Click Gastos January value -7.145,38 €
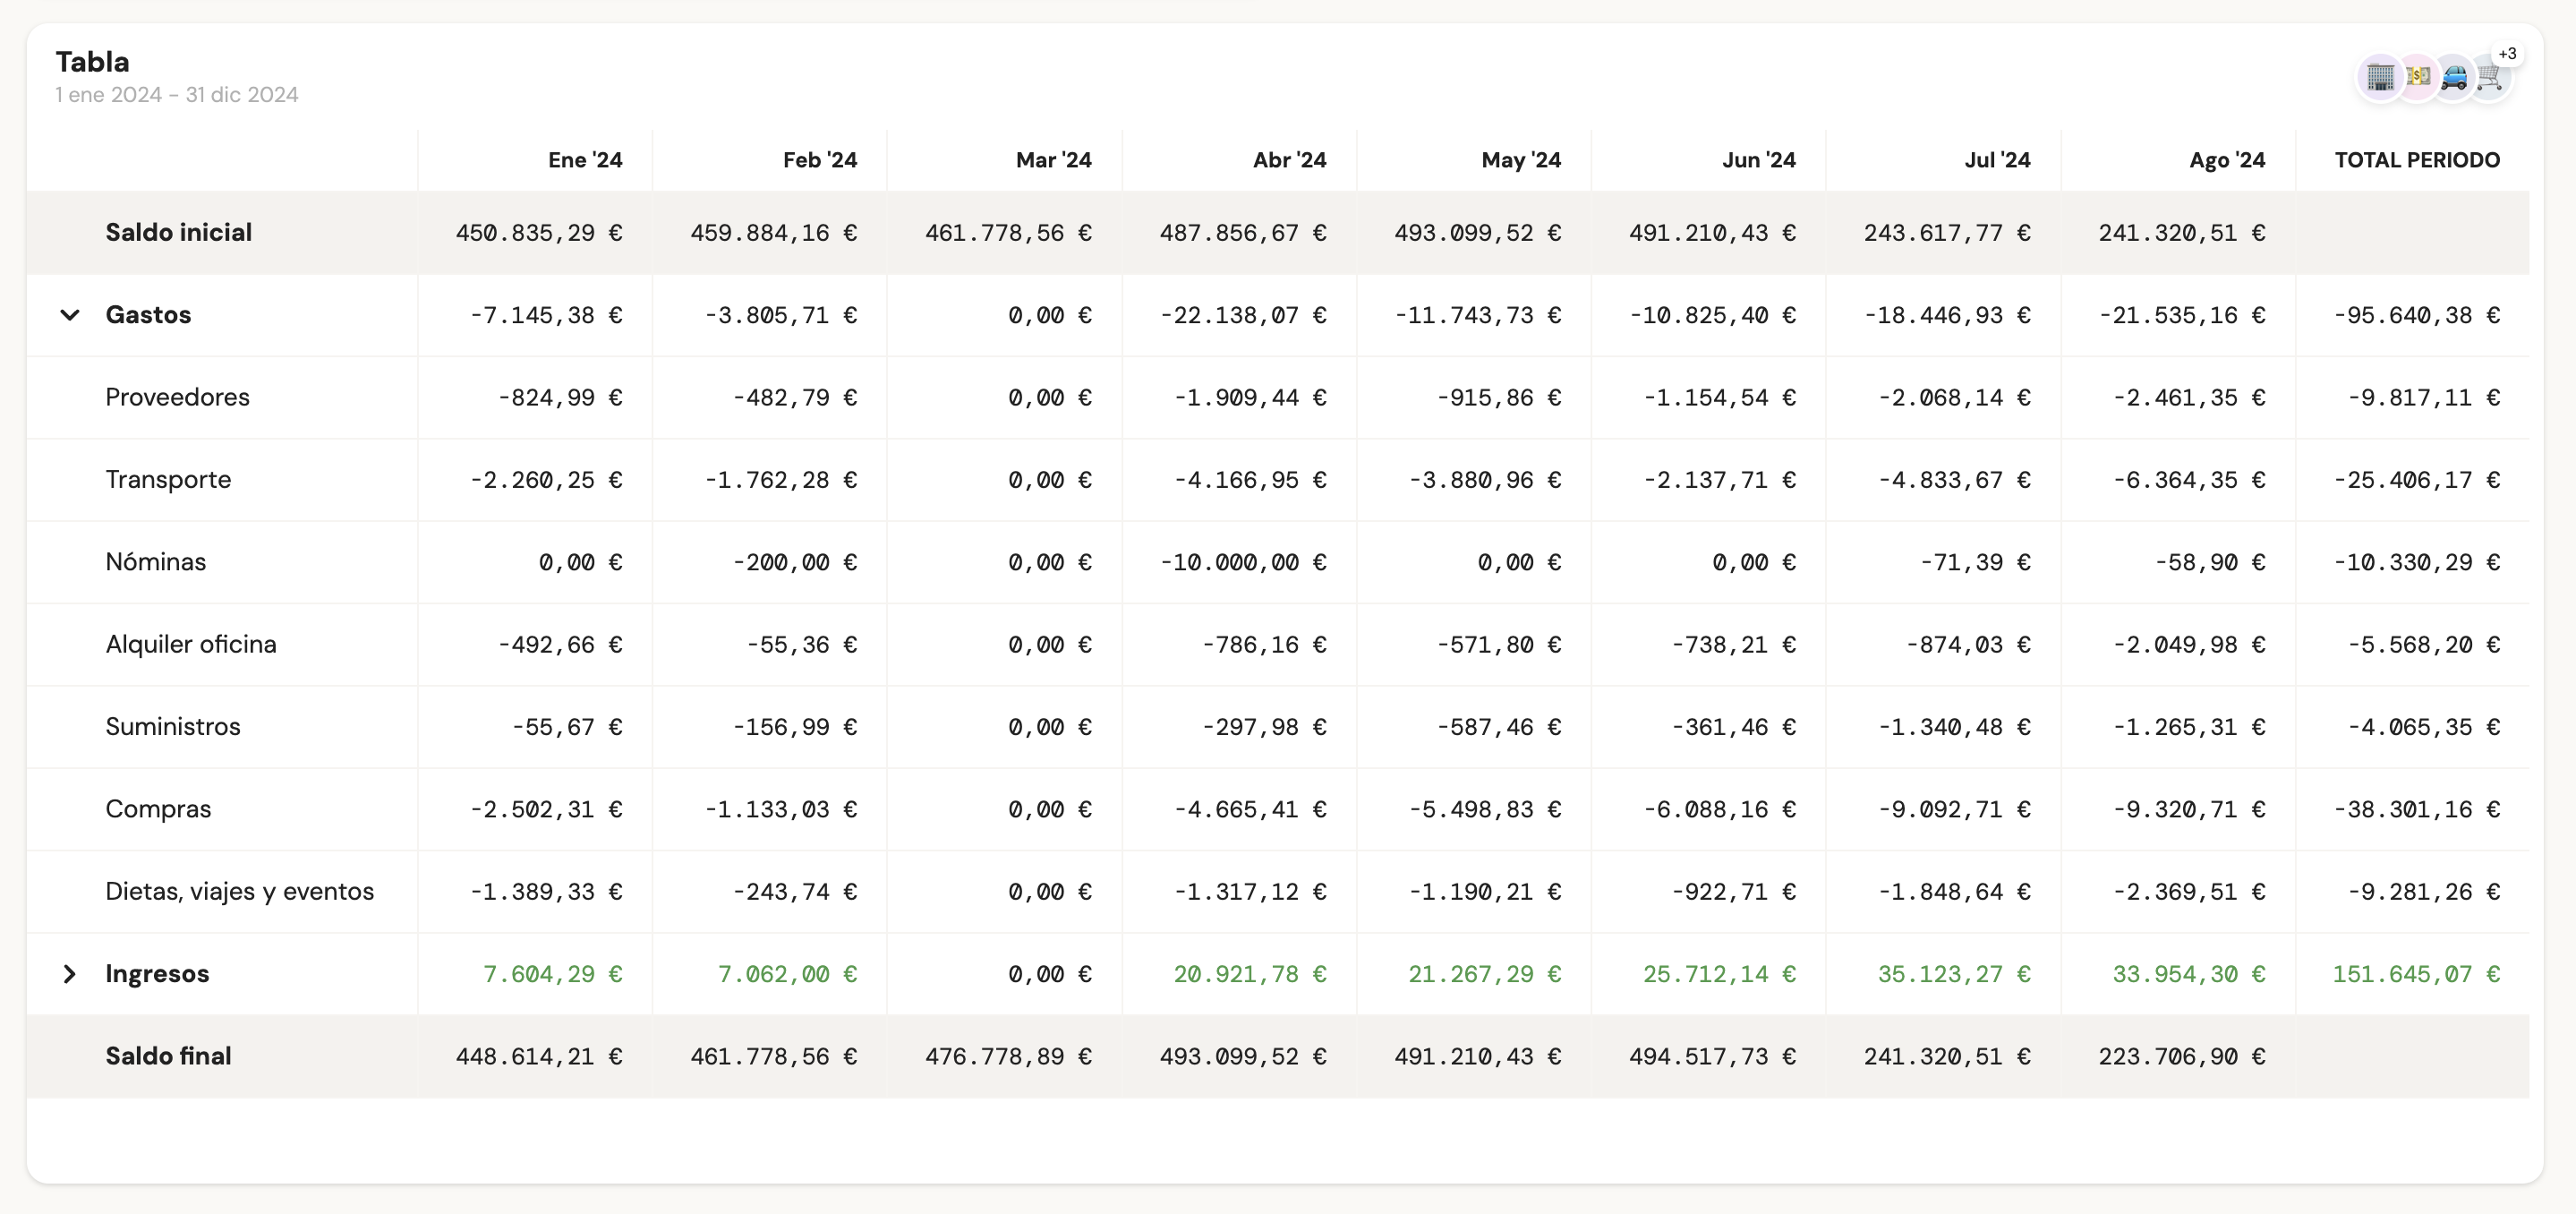The width and height of the screenshot is (2576, 1214). click(x=546, y=315)
